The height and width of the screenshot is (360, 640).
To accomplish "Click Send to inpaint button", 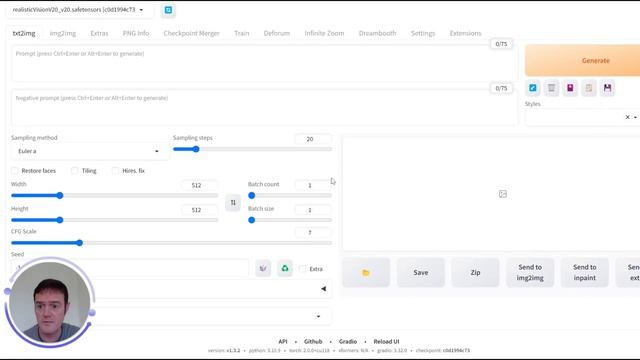I will click(x=584, y=272).
